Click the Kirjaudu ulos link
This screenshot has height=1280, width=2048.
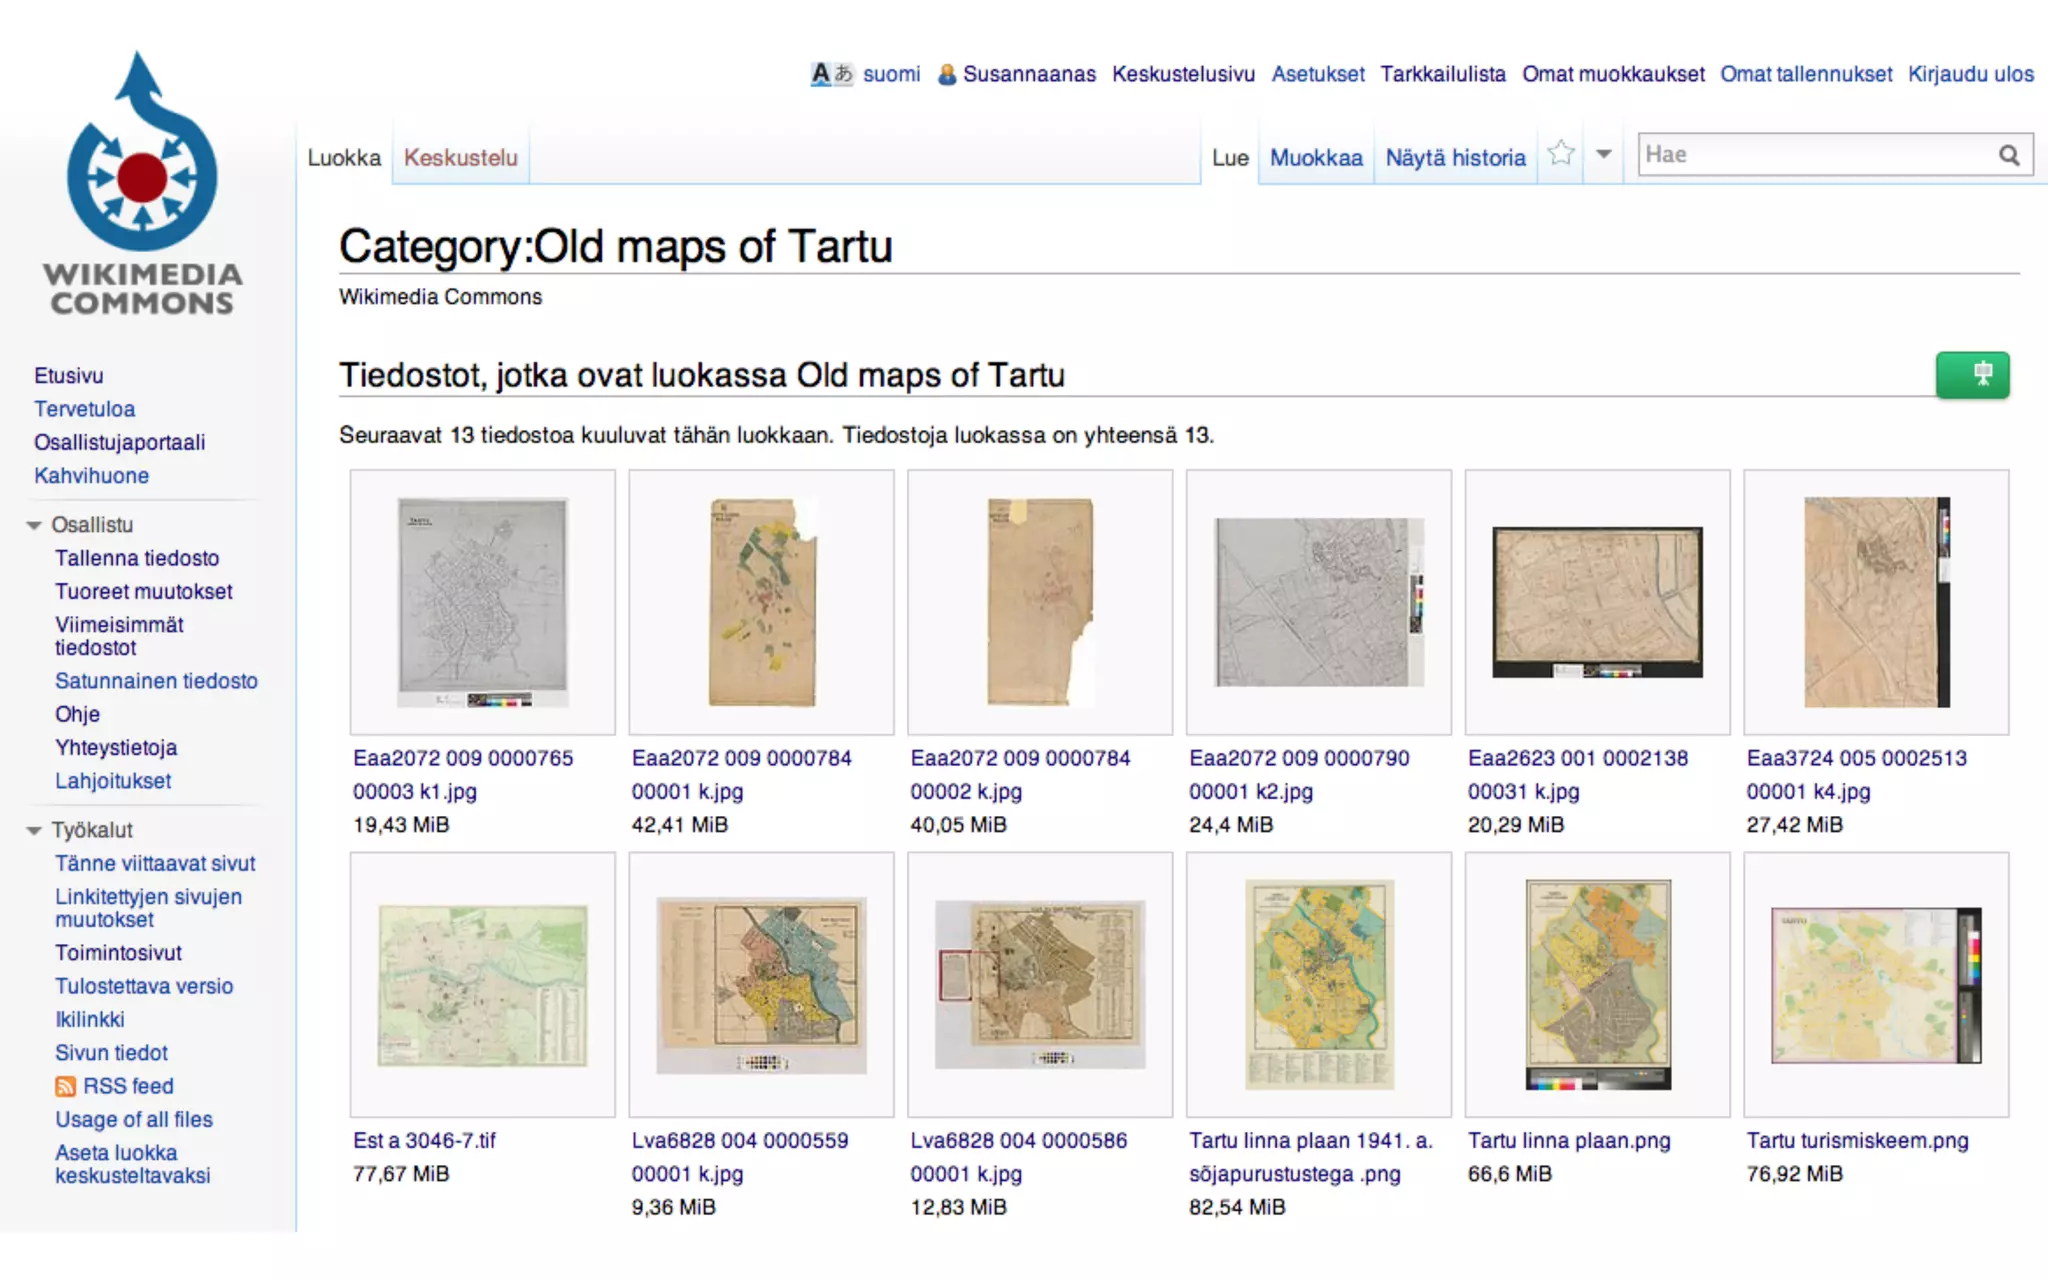coord(1970,74)
